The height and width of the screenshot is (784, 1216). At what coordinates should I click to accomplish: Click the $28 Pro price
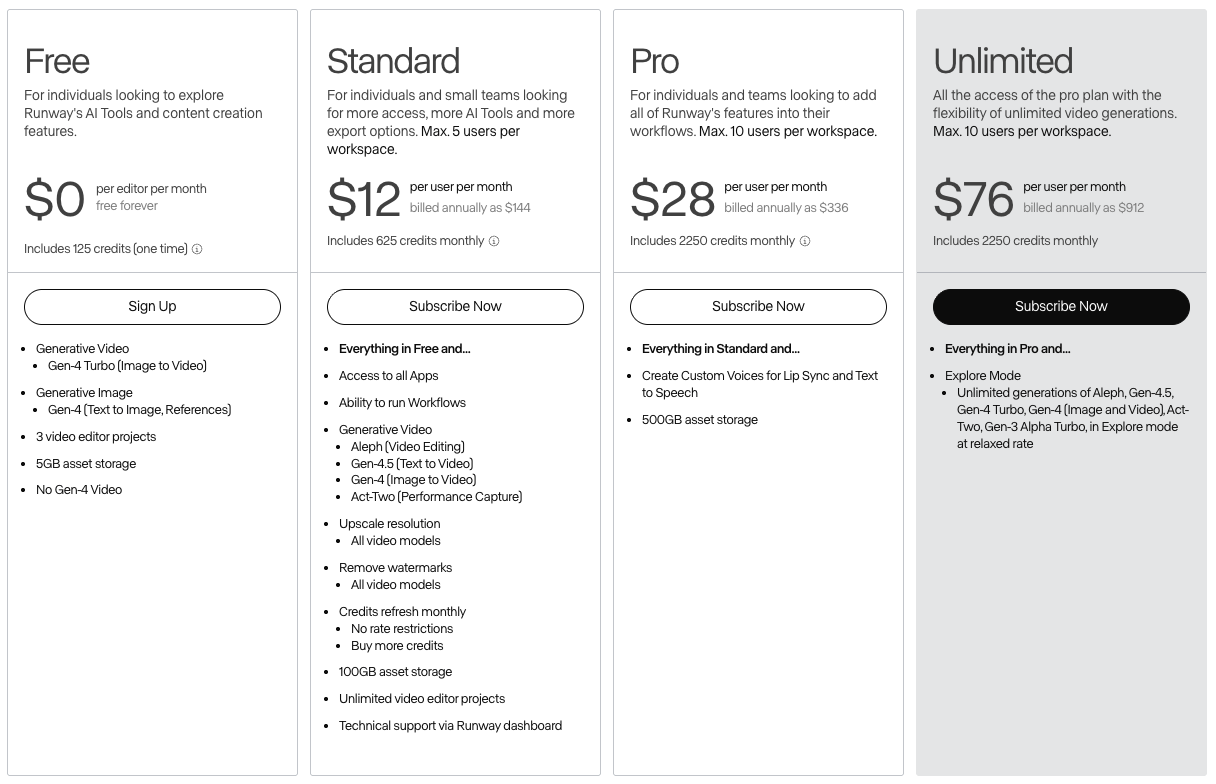pos(672,199)
